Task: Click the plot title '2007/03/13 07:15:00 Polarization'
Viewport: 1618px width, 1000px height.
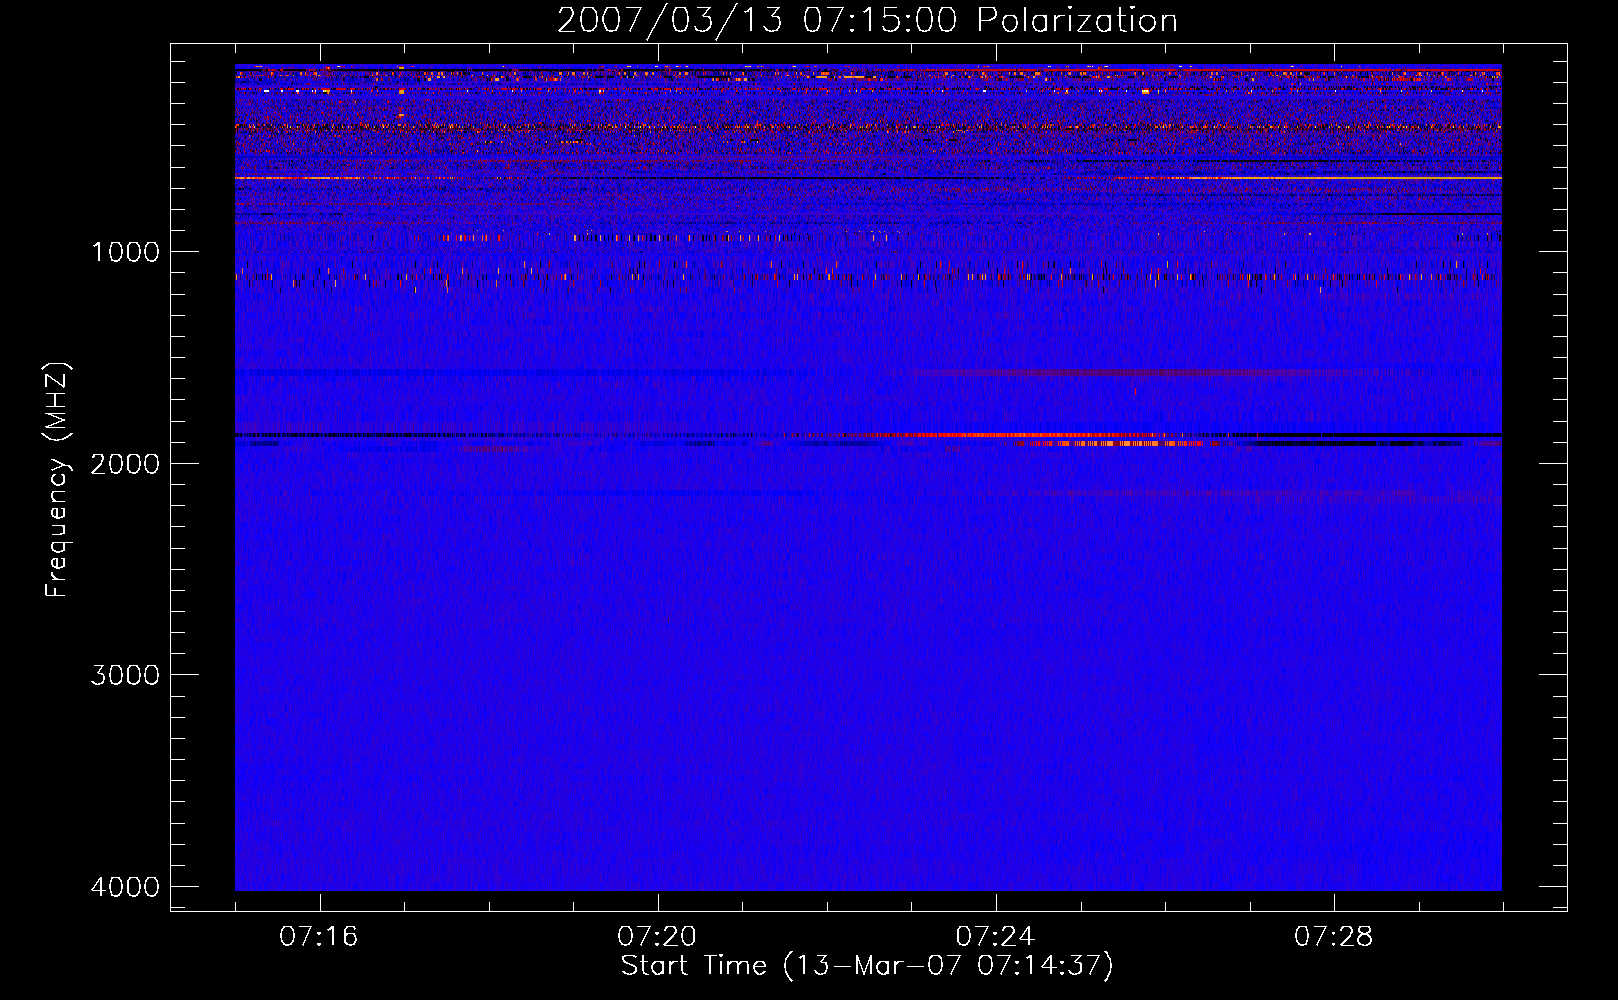Action: click(867, 20)
